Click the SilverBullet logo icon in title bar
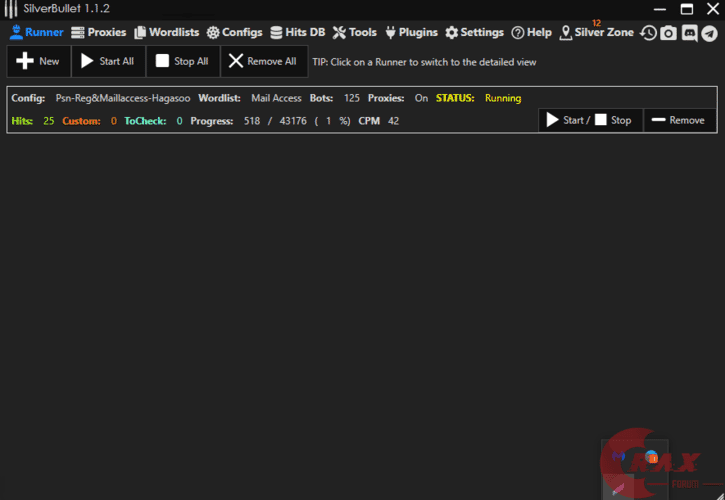725x500 pixels. [11, 9]
